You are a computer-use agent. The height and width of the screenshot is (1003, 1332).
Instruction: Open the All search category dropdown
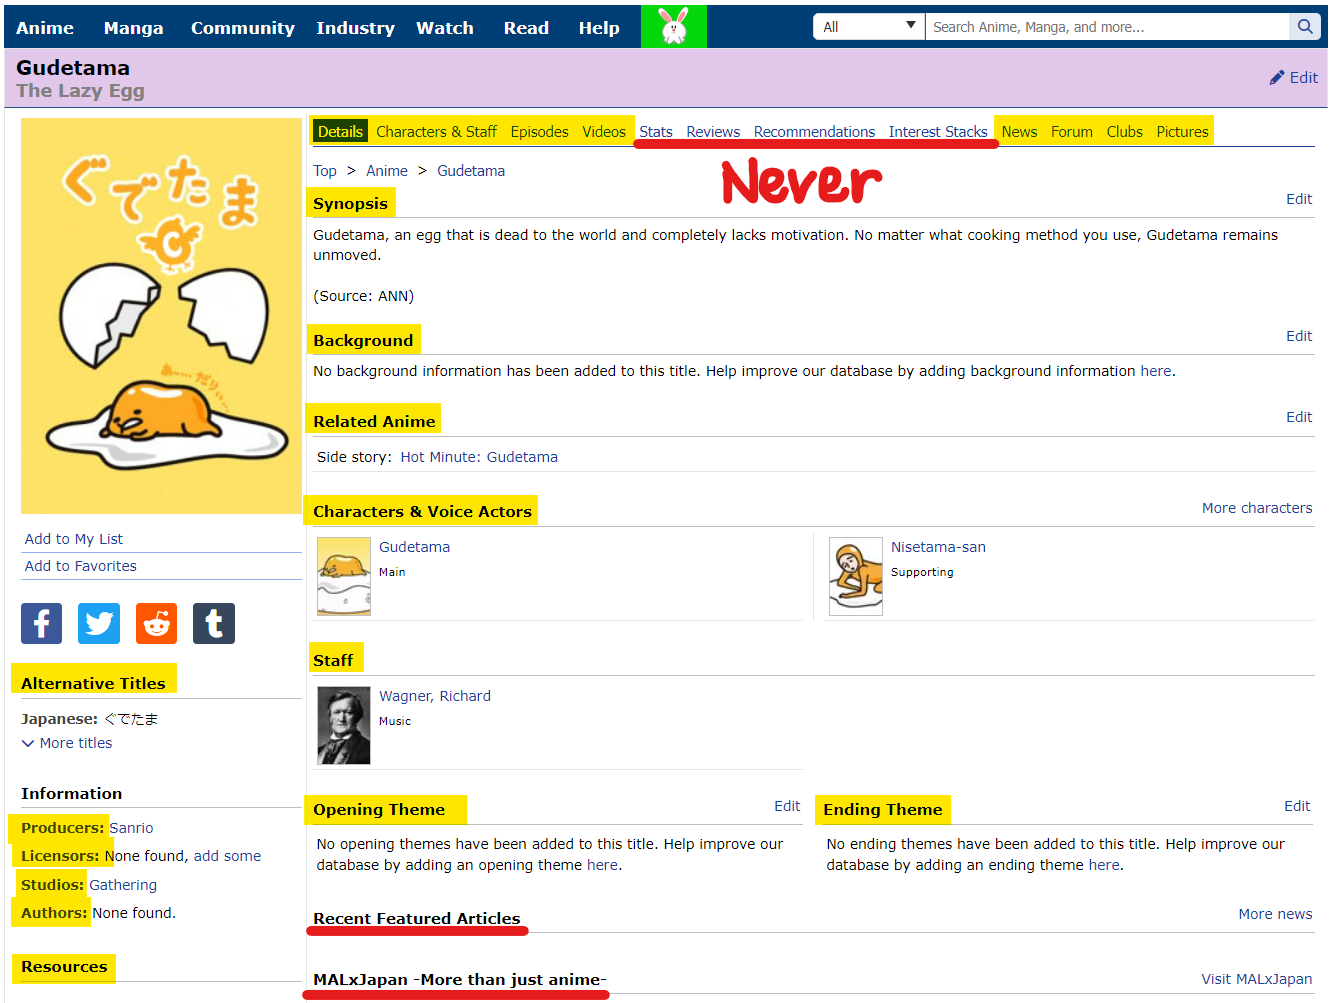[x=869, y=27]
